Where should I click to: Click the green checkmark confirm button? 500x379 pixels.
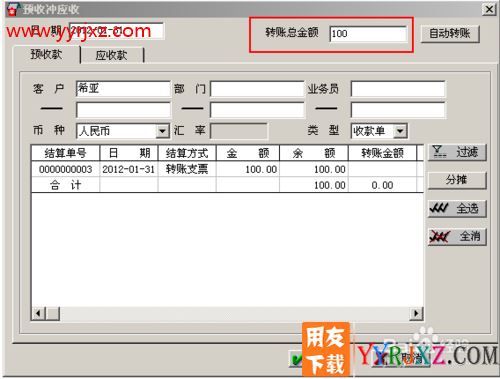[296, 359]
